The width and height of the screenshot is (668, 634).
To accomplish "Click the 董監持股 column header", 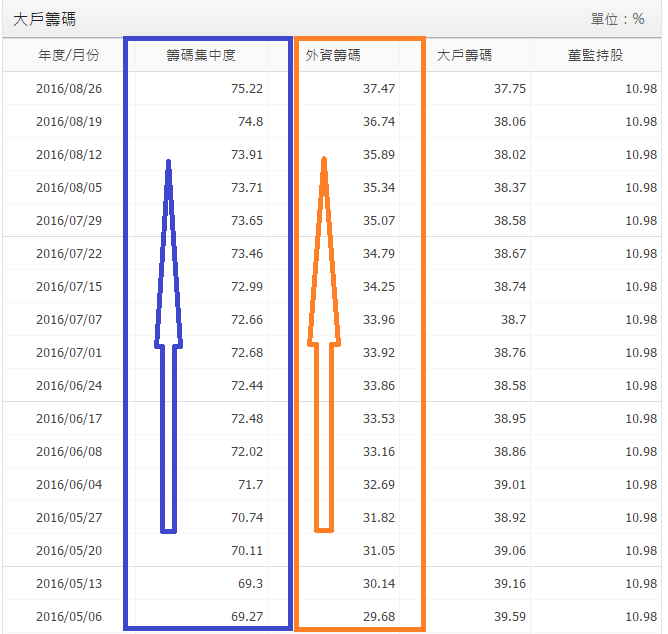I will [596, 55].
